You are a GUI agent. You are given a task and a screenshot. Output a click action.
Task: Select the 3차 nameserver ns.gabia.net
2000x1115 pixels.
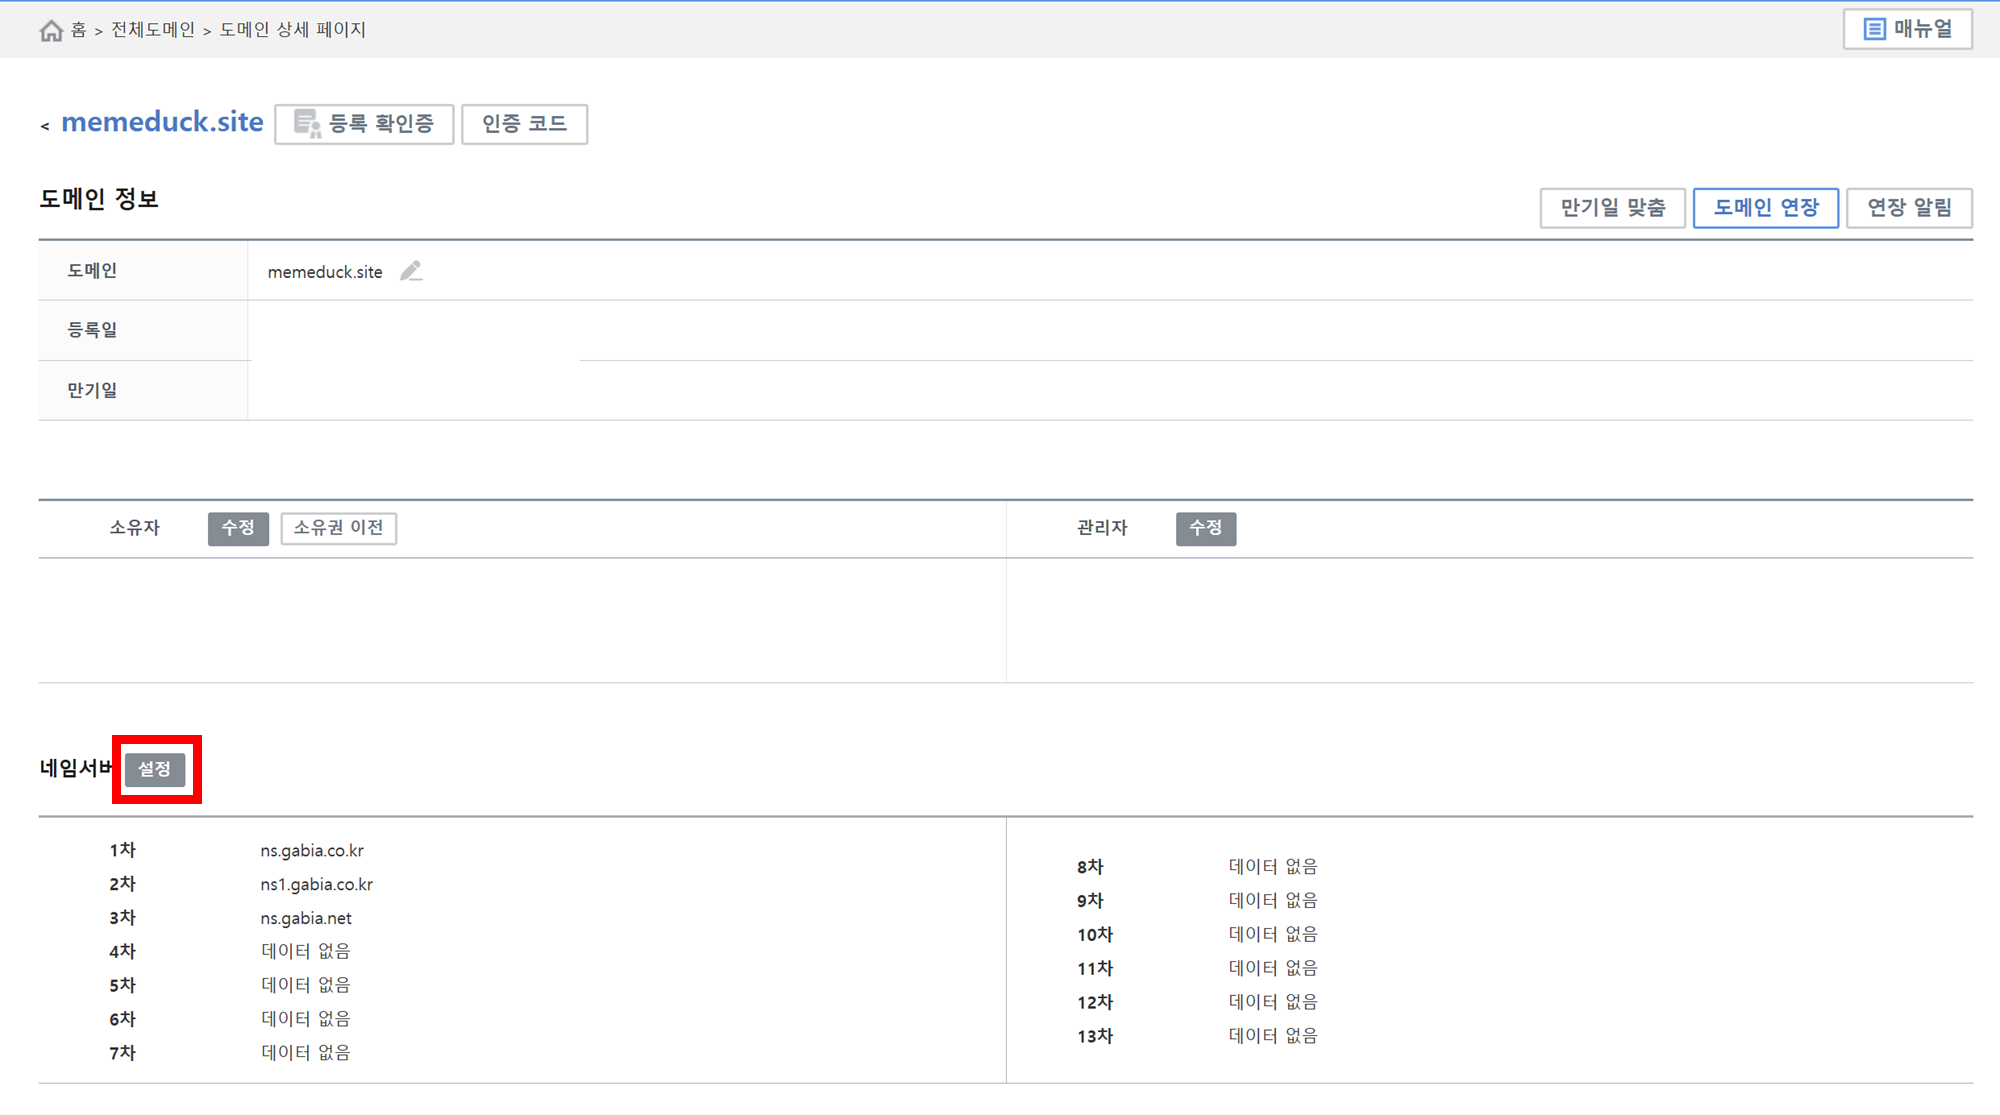point(306,918)
